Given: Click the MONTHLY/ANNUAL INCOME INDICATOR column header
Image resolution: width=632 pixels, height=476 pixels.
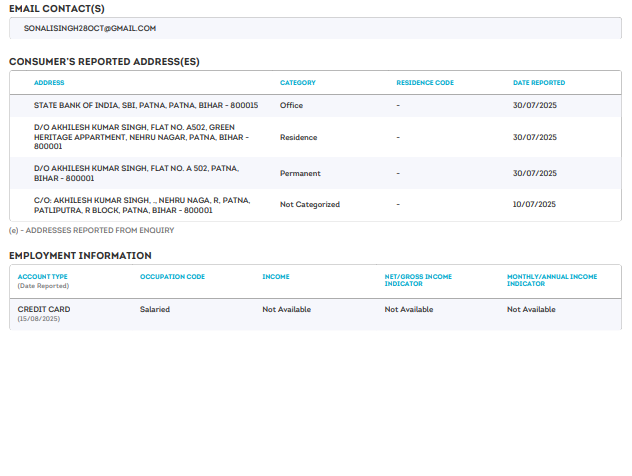Looking at the screenshot, I should pyautogui.click(x=552, y=280).
